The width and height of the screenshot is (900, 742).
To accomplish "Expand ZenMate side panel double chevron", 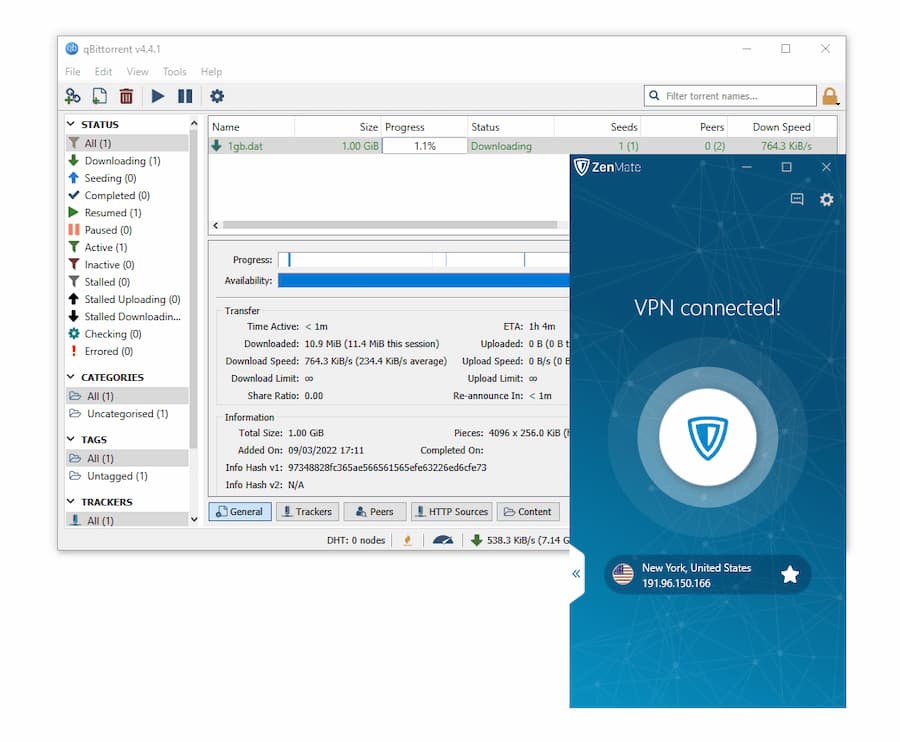I will tap(576, 573).
